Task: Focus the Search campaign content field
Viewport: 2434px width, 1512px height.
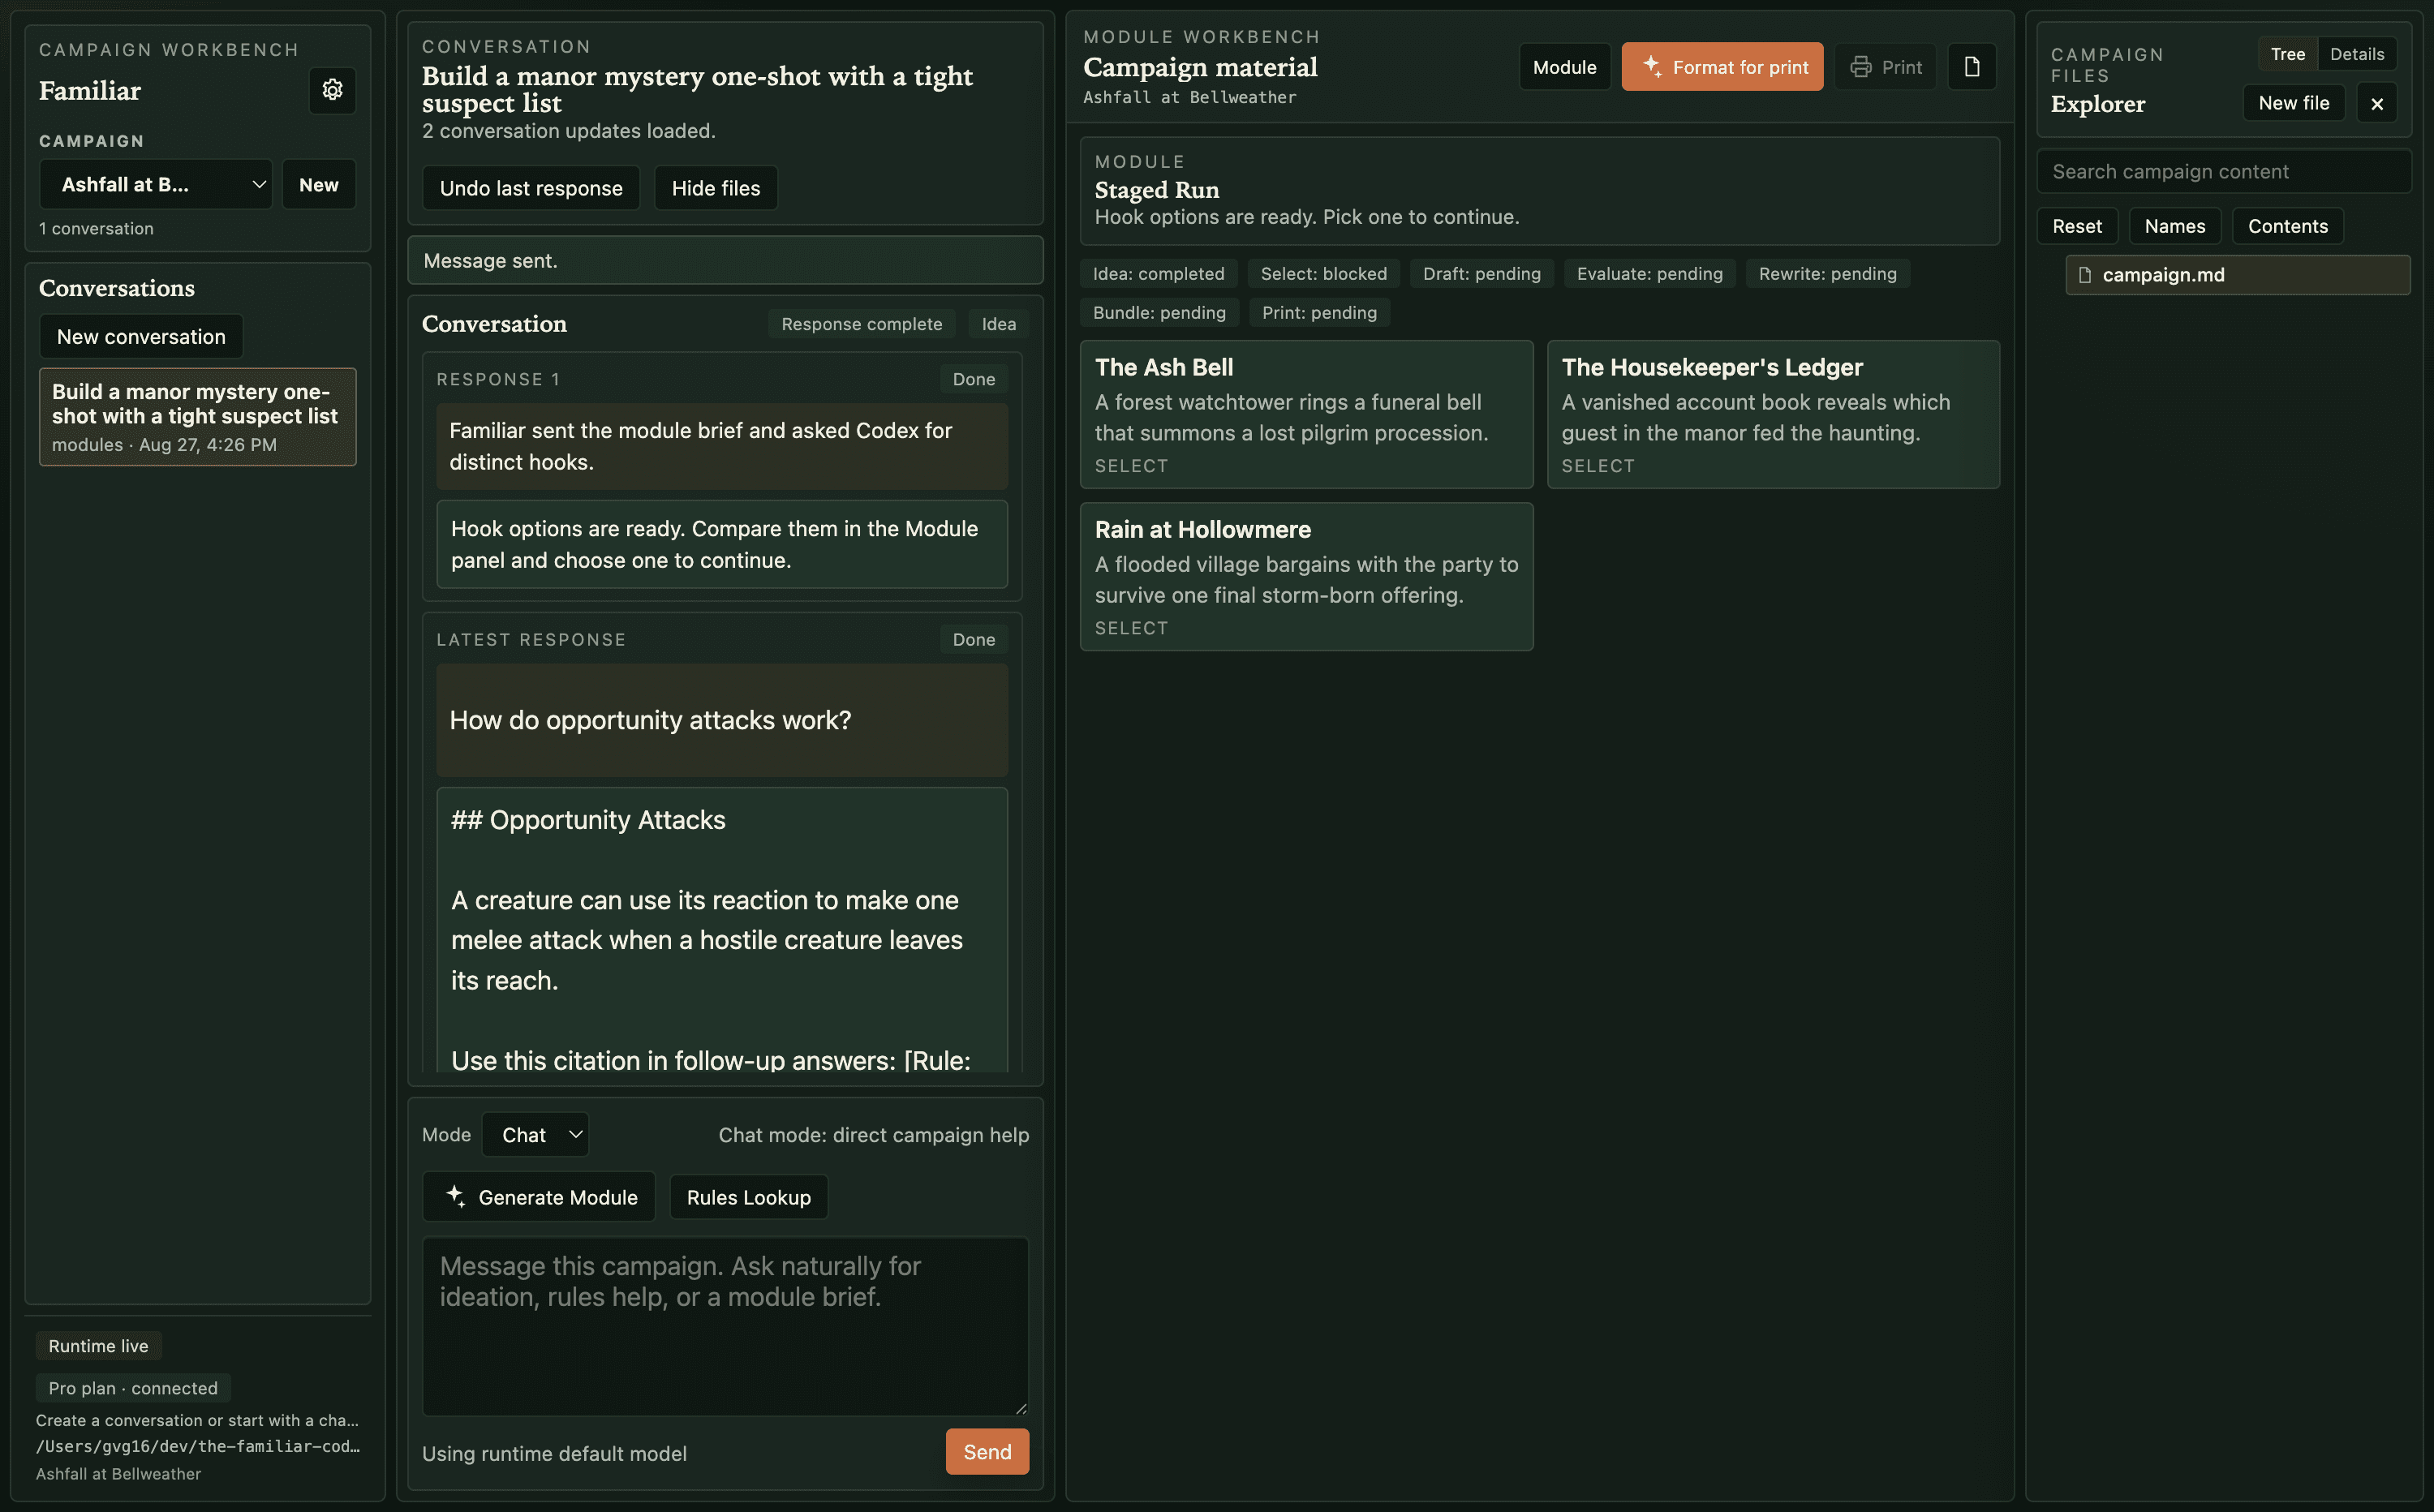Action: (x=2223, y=172)
